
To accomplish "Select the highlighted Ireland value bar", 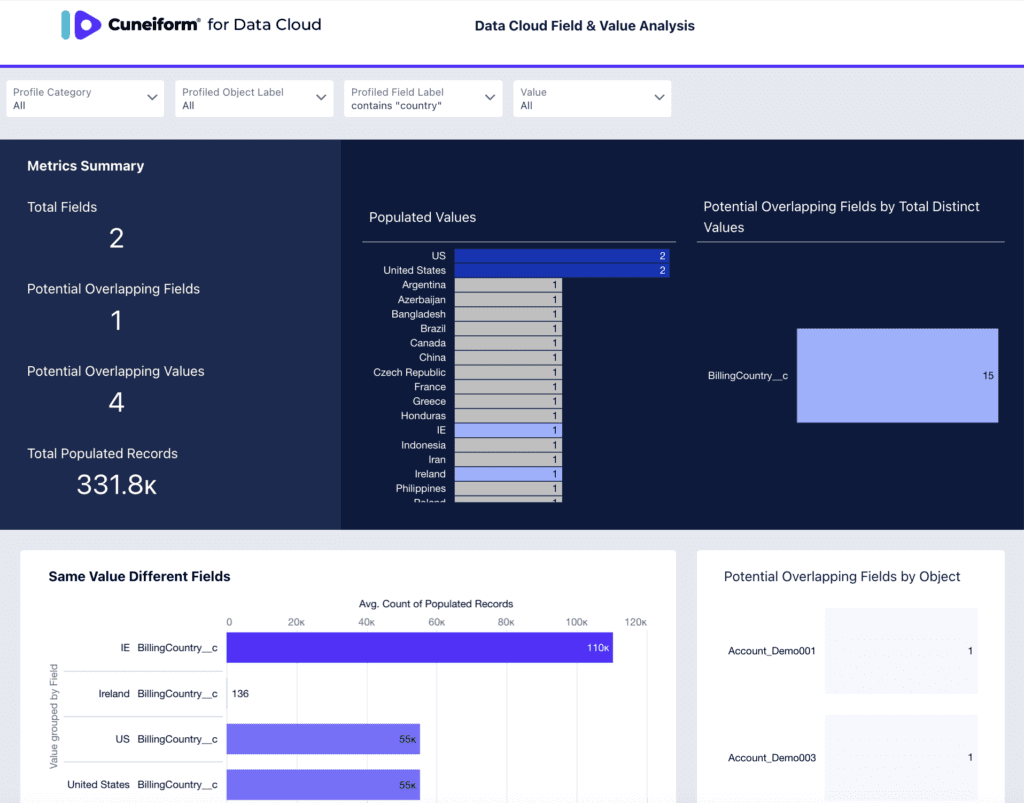I will coord(508,474).
